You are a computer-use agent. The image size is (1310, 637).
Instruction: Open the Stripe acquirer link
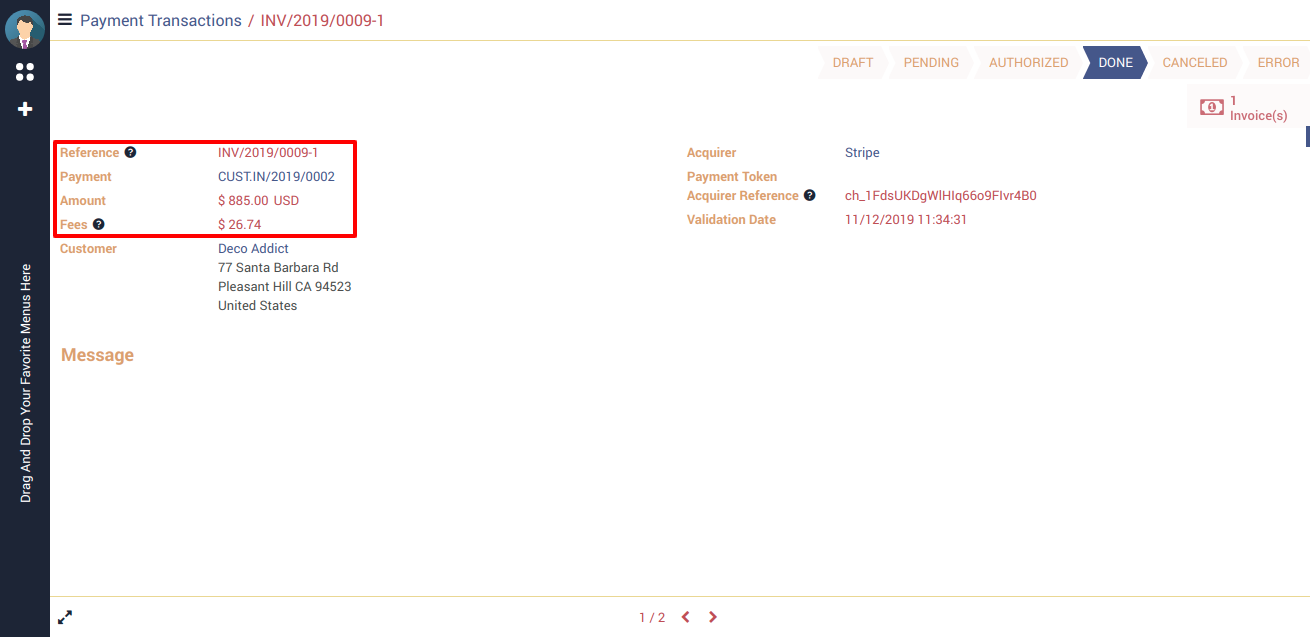(x=862, y=153)
